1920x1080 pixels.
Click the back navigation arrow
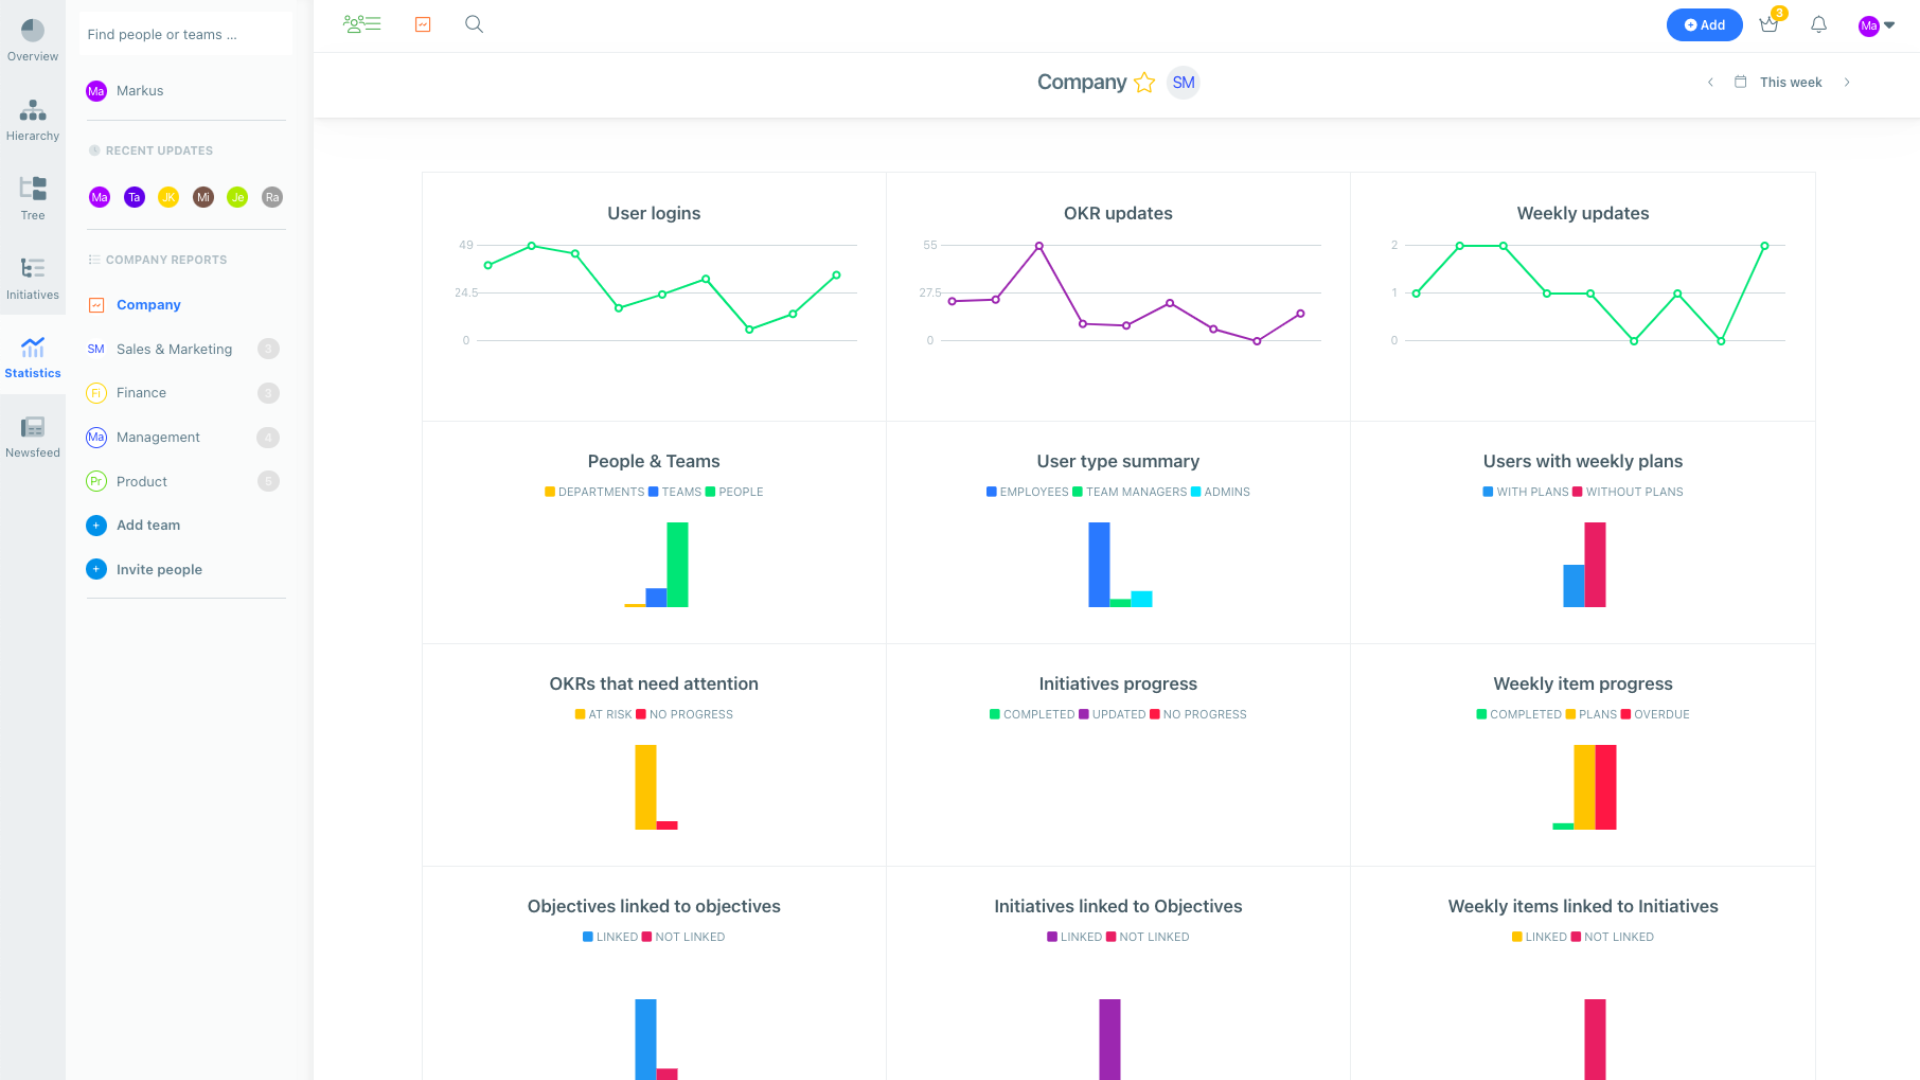click(1710, 82)
